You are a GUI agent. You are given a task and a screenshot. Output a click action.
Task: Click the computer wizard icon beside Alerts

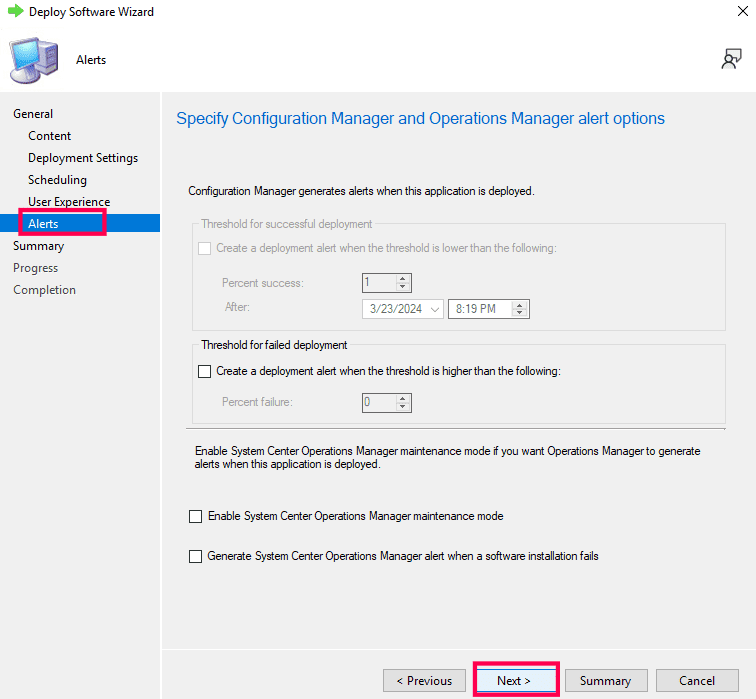(34, 60)
